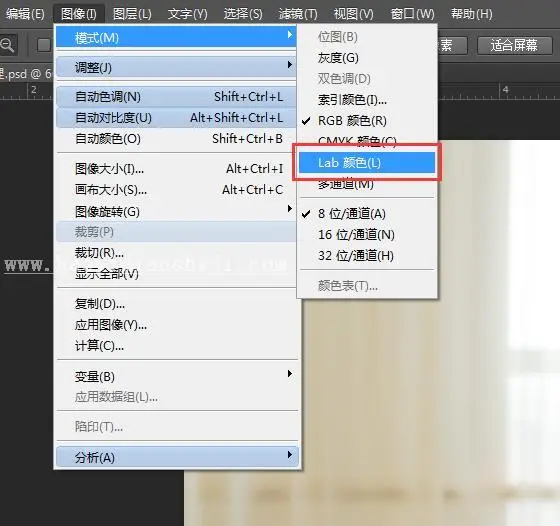Open the 图层(L) menu
The width and height of the screenshot is (560, 526).
(x=132, y=14)
